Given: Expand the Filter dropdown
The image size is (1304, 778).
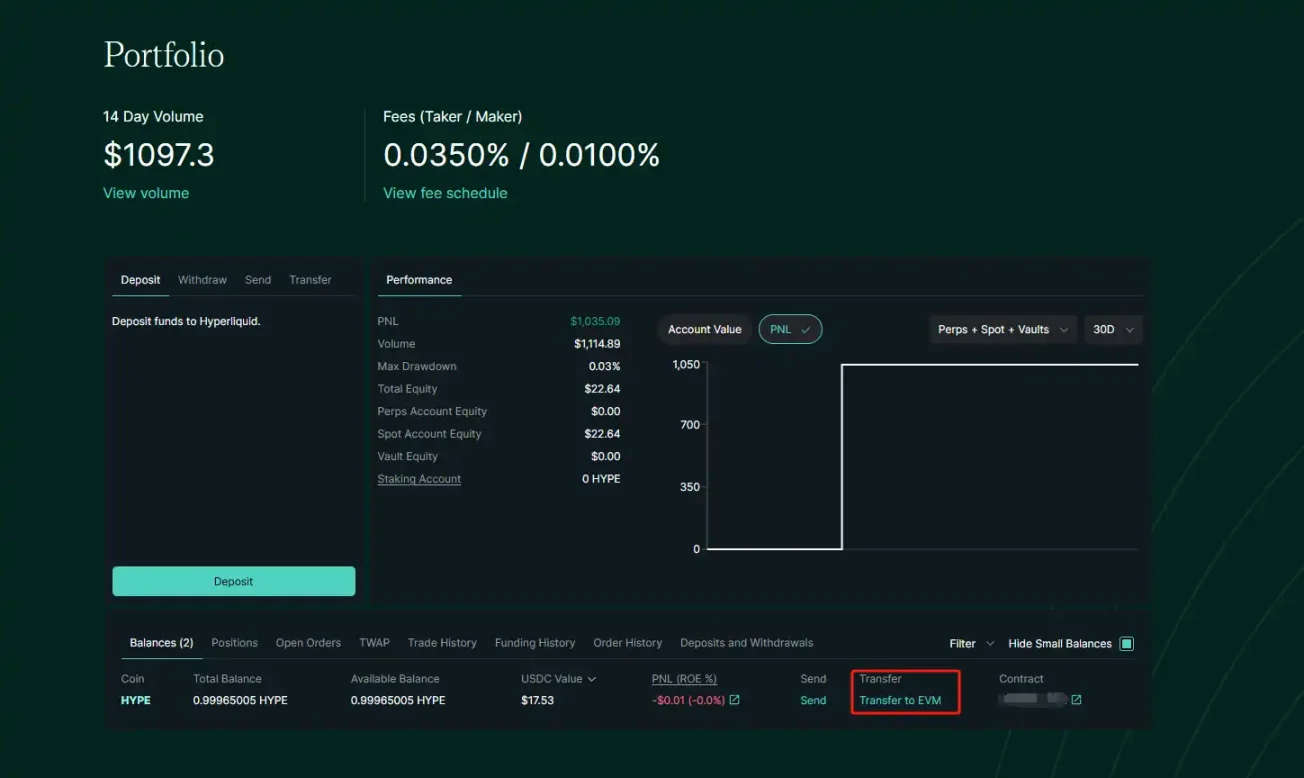Looking at the screenshot, I should click(971, 644).
